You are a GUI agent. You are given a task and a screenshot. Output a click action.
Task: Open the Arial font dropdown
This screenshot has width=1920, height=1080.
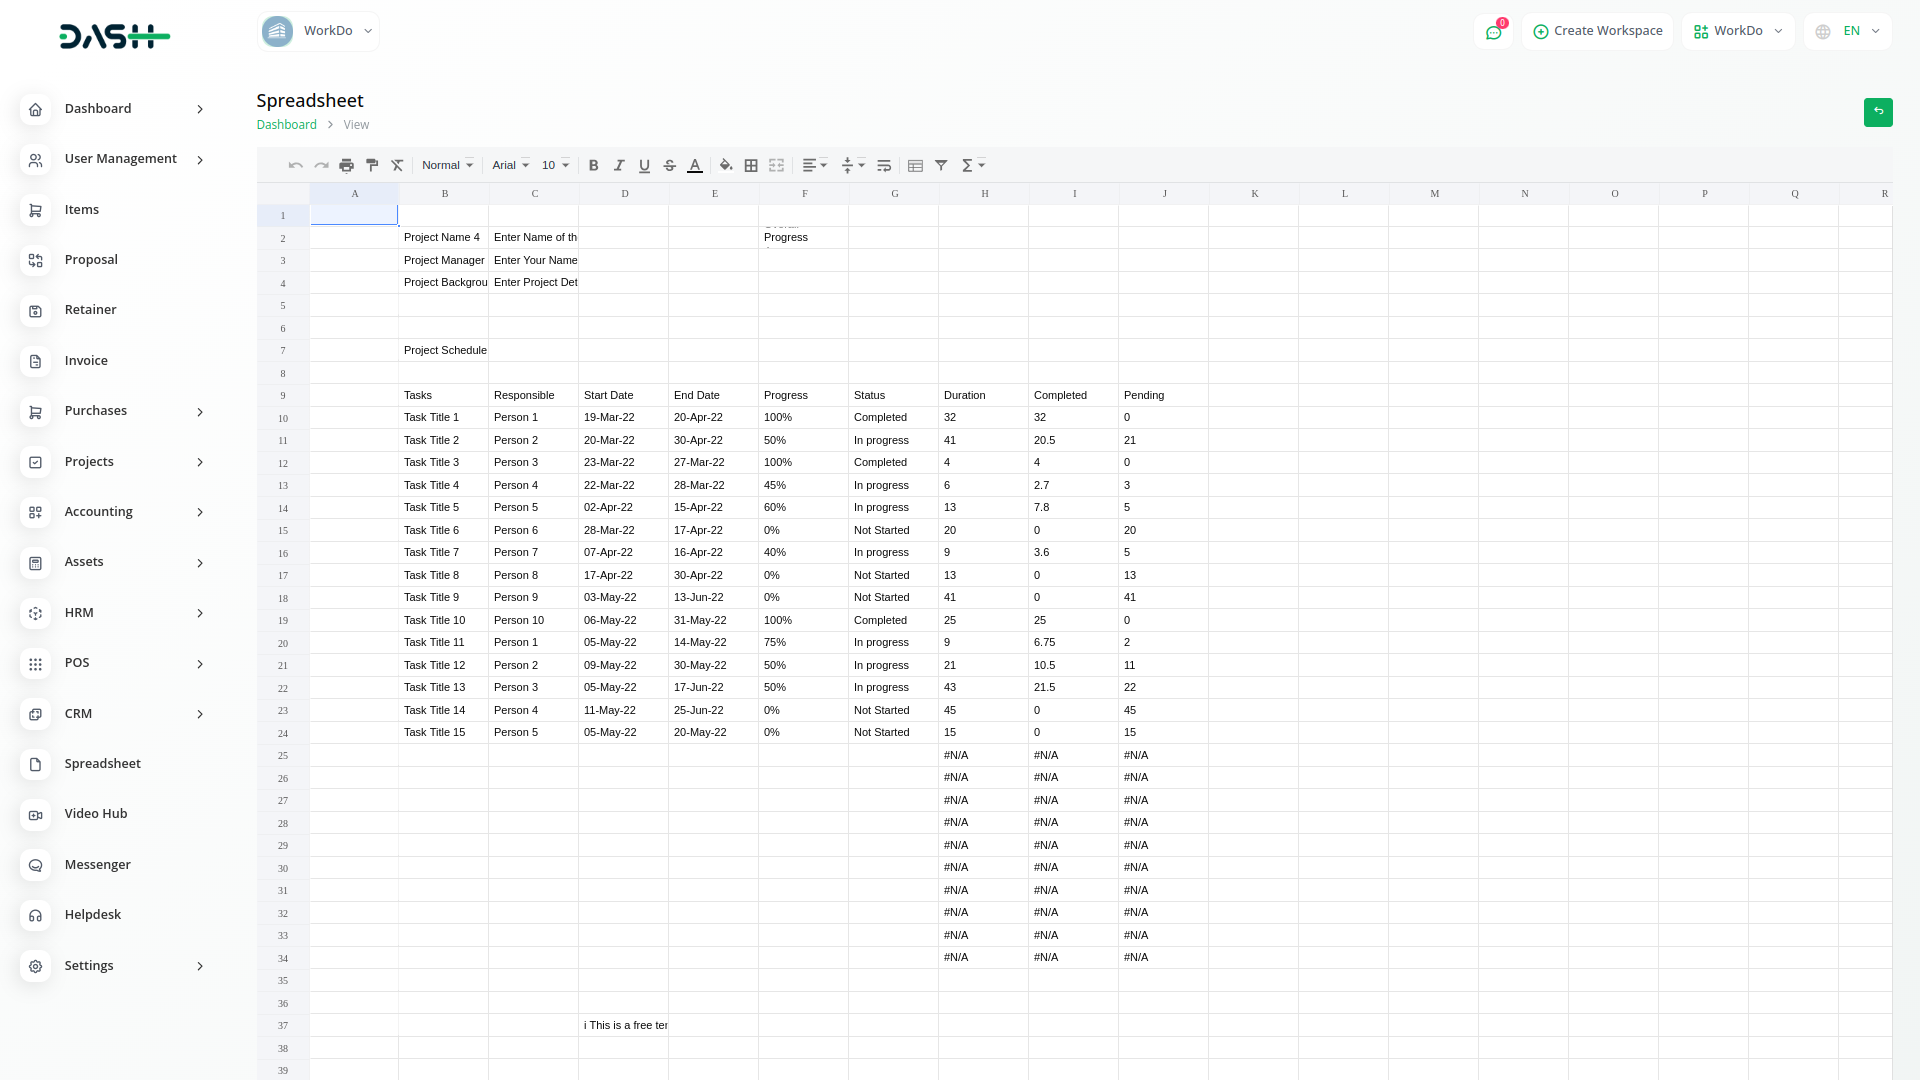click(x=510, y=166)
